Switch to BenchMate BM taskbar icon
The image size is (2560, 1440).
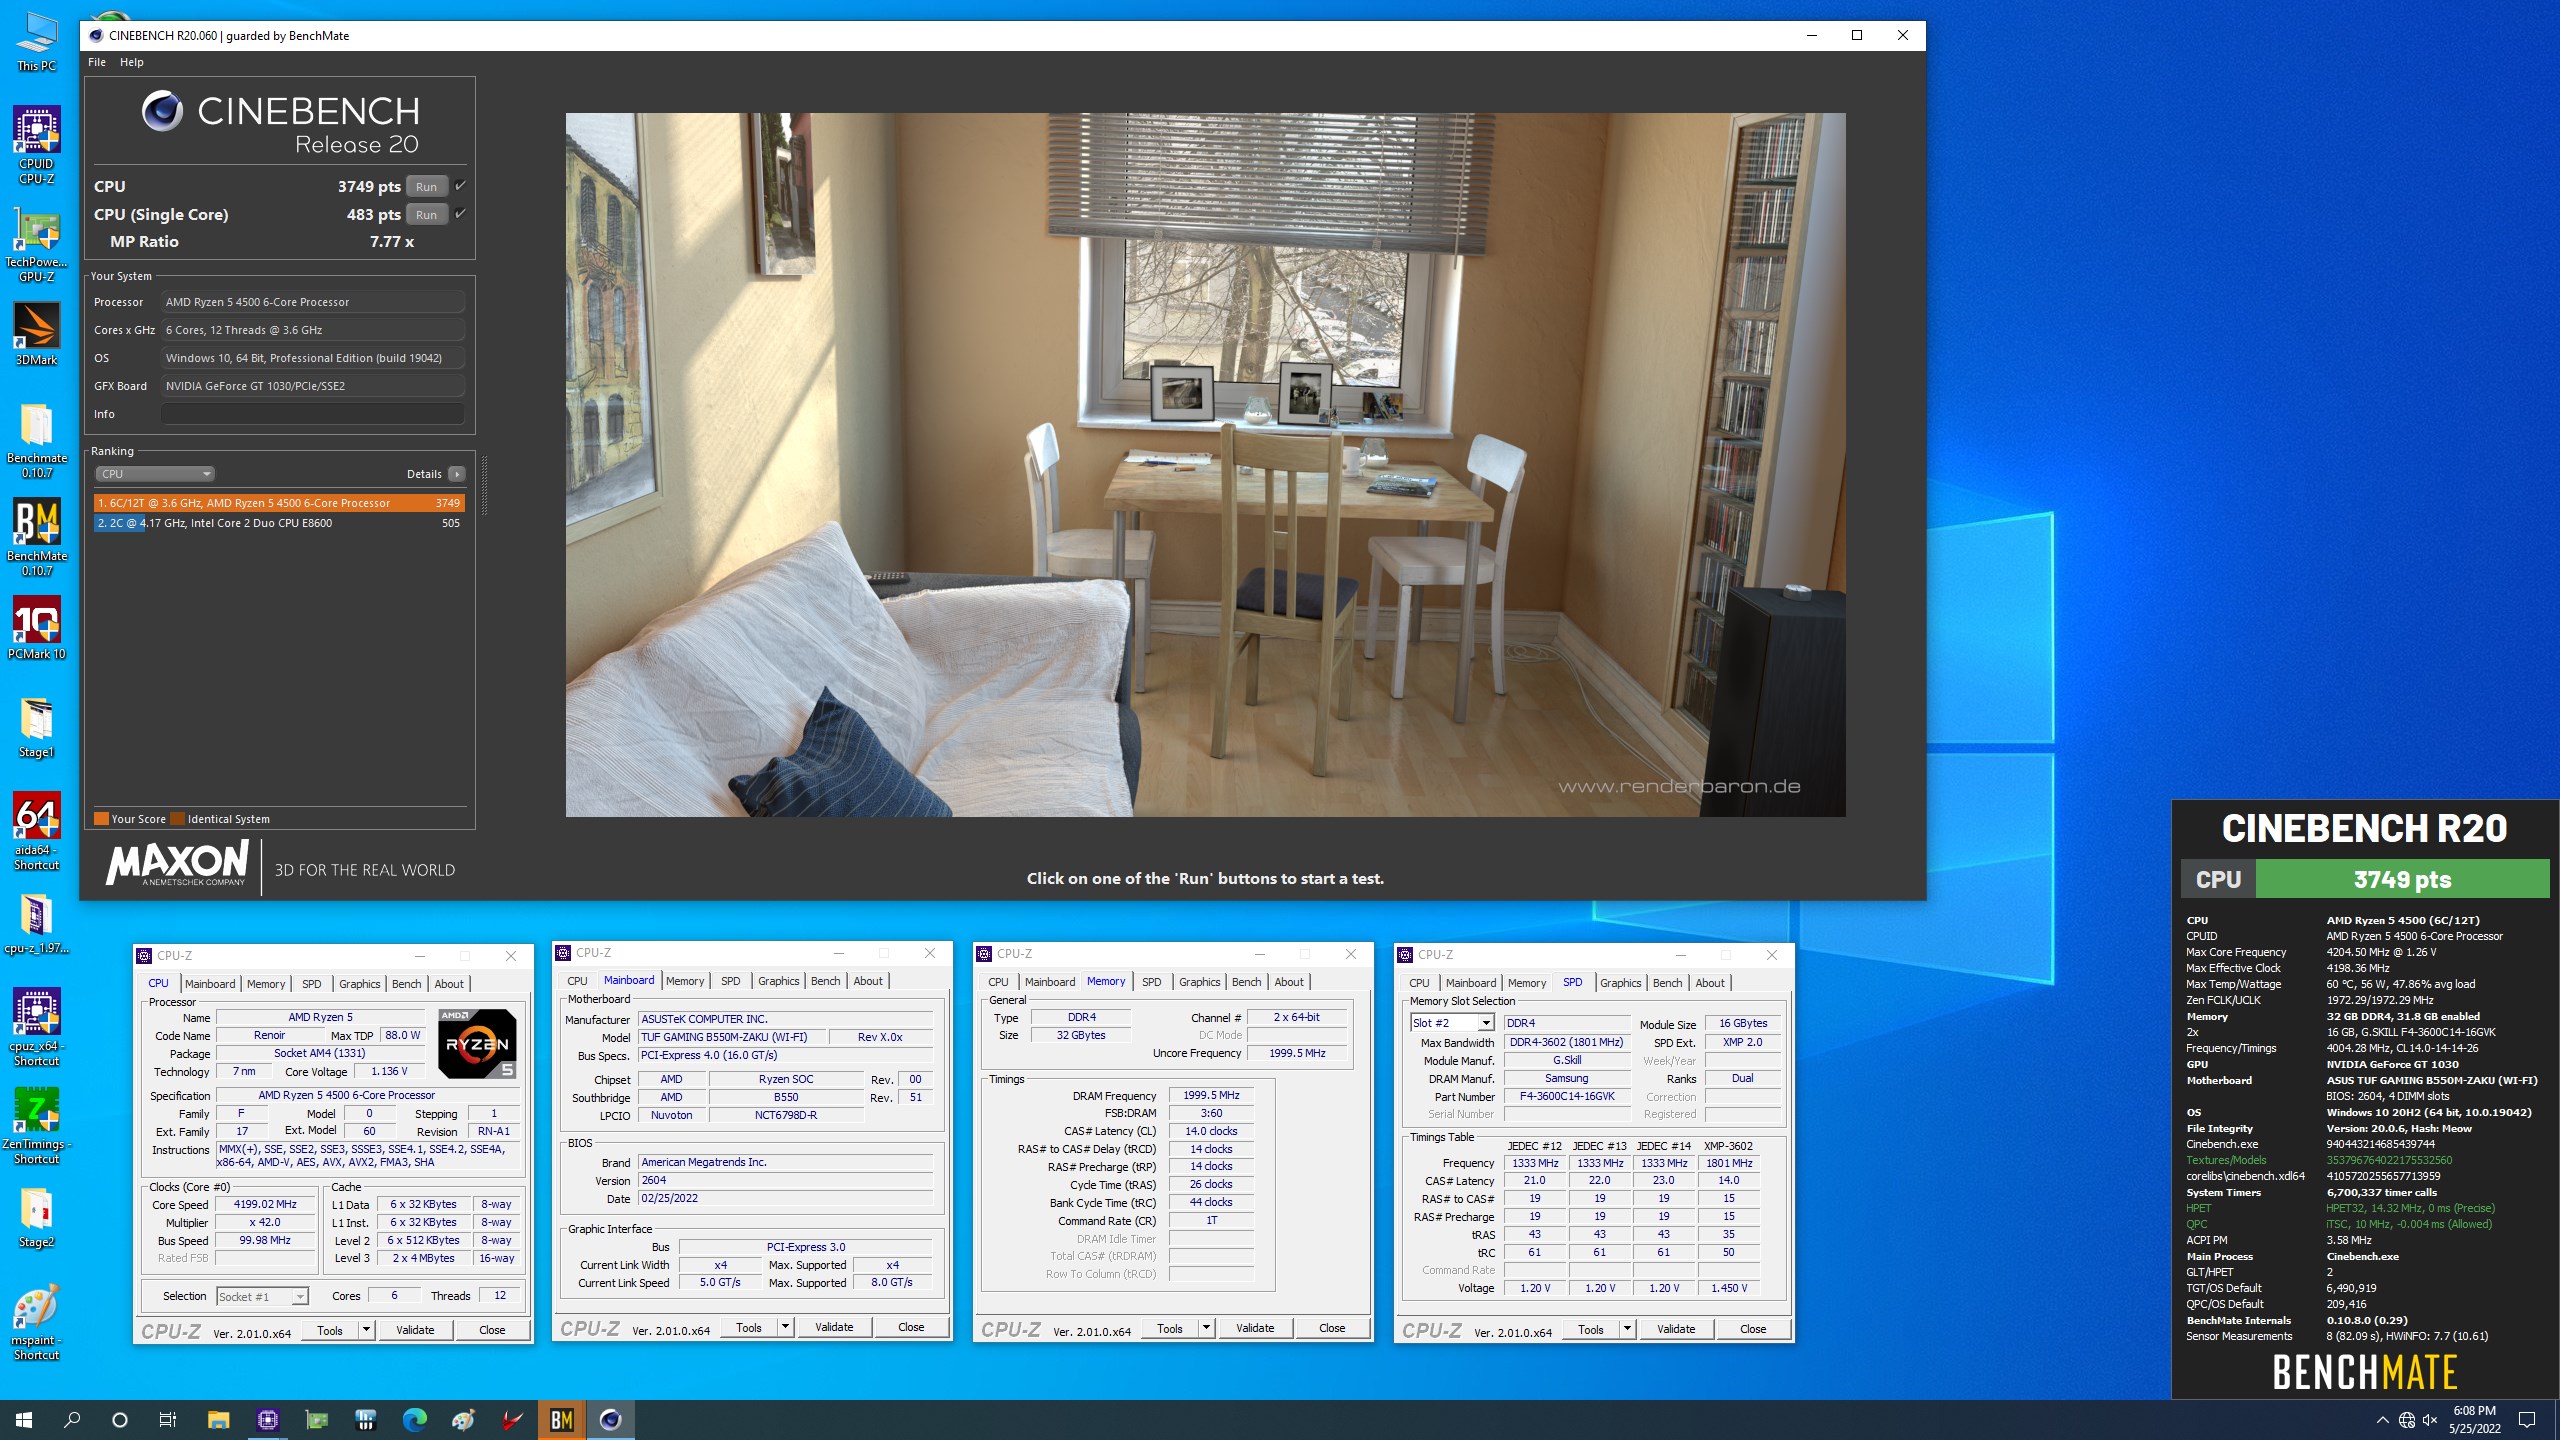[561, 1420]
